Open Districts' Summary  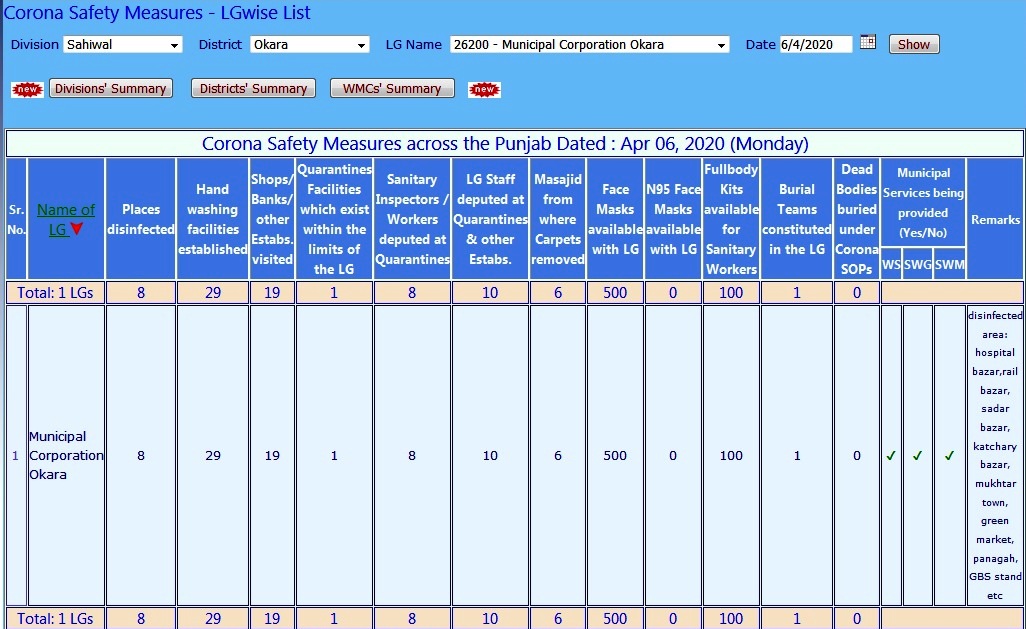253,88
